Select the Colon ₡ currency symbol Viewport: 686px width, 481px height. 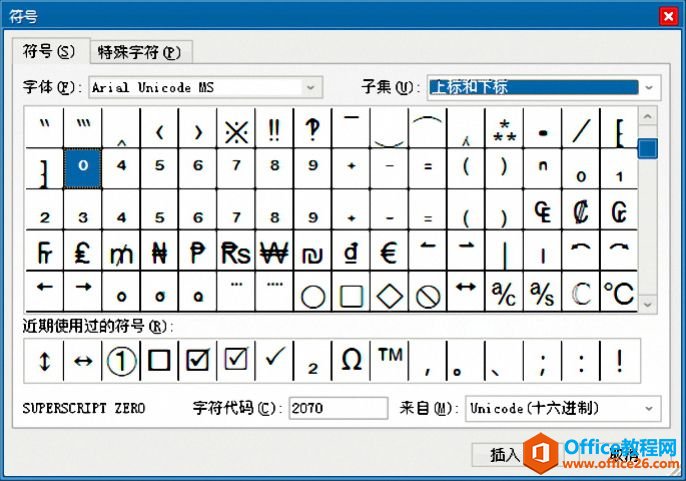pos(581,210)
